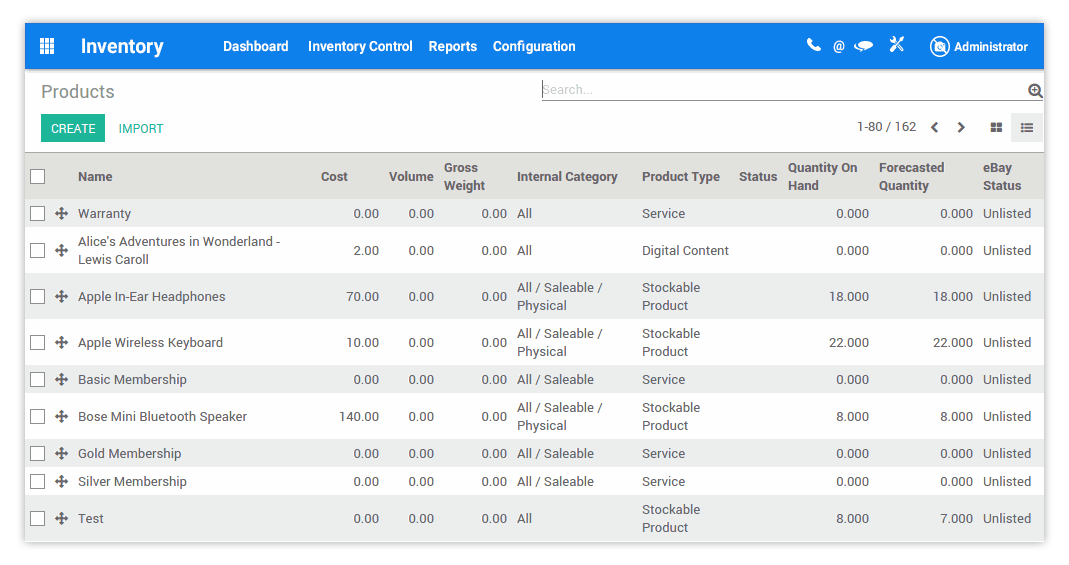The image size is (1069, 565).
Task: Click the developer tools wrench icon
Action: (897, 45)
